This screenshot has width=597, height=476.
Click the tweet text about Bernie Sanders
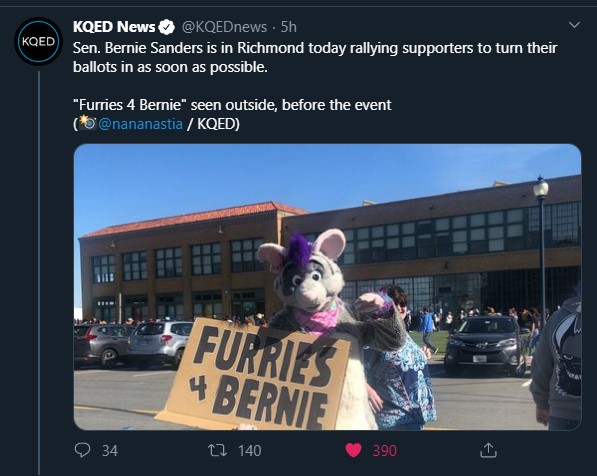coord(315,58)
